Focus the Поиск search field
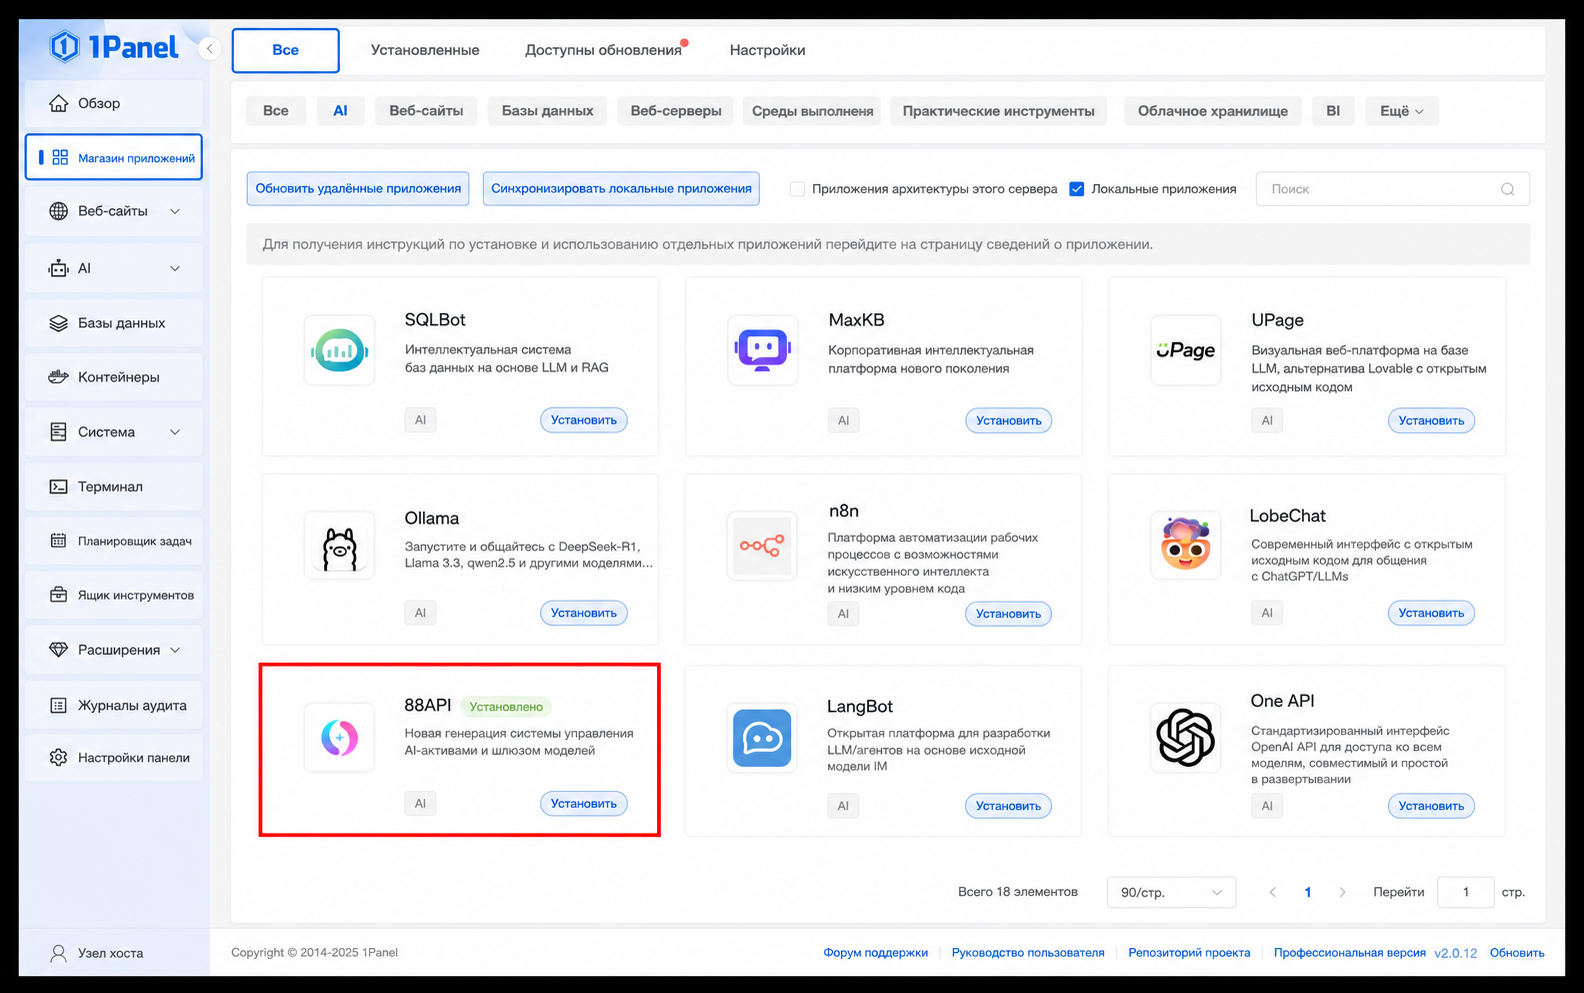1584x993 pixels. [x=1392, y=189]
